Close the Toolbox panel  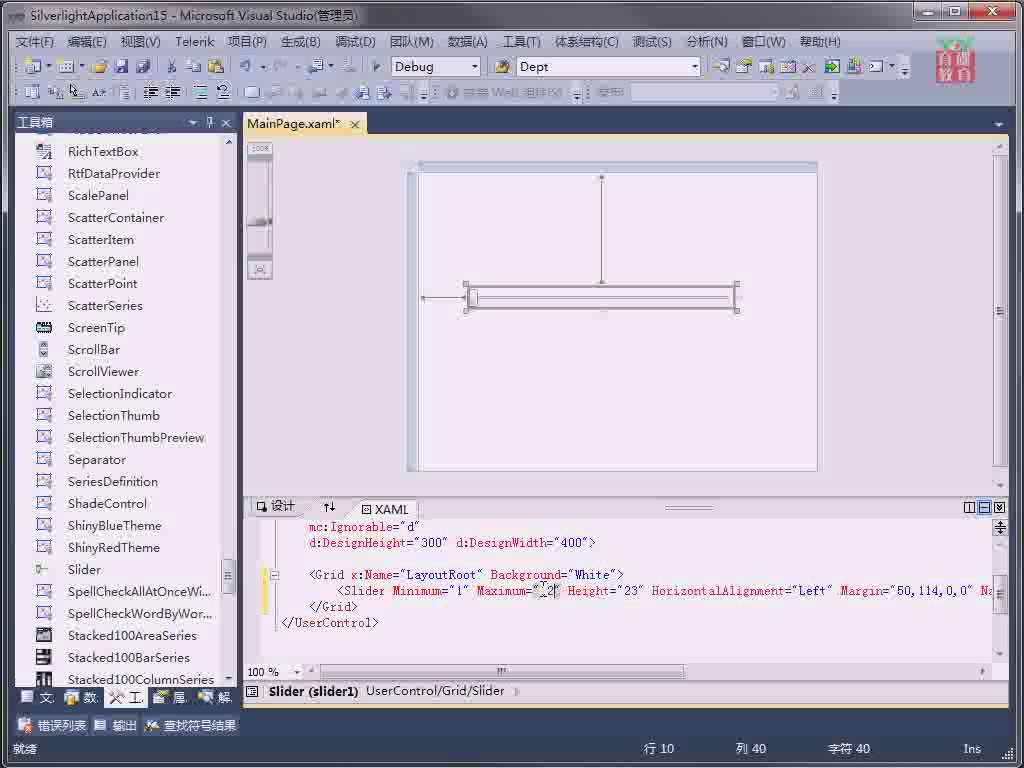tap(226, 123)
